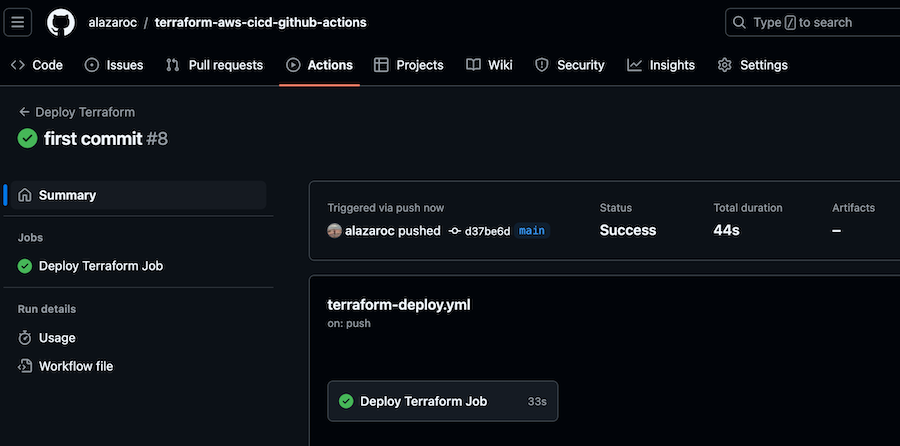Click the Wiki book icon
Image resolution: width=900 pixels, height=446 pixels.
point(473,65)
